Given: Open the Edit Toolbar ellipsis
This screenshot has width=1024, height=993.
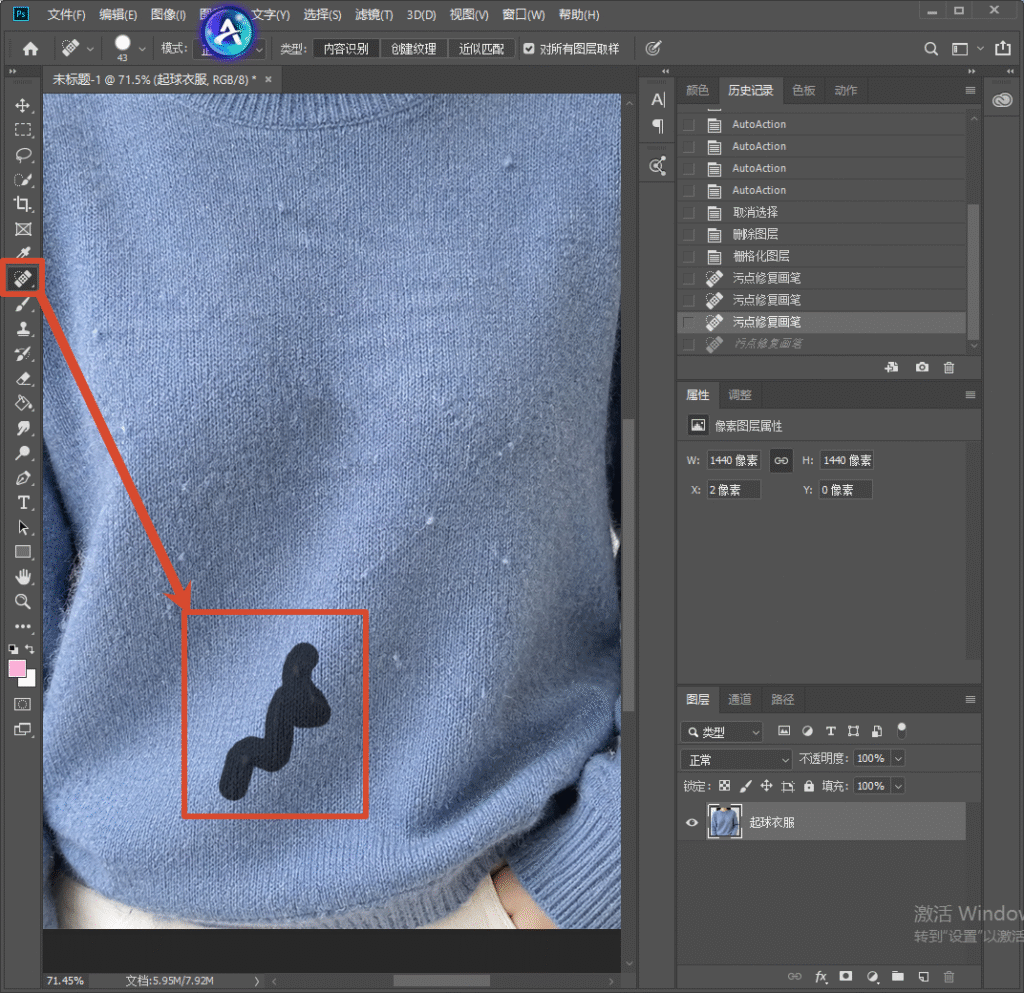Looking at the screenshot, I should [x=23, y=627].
